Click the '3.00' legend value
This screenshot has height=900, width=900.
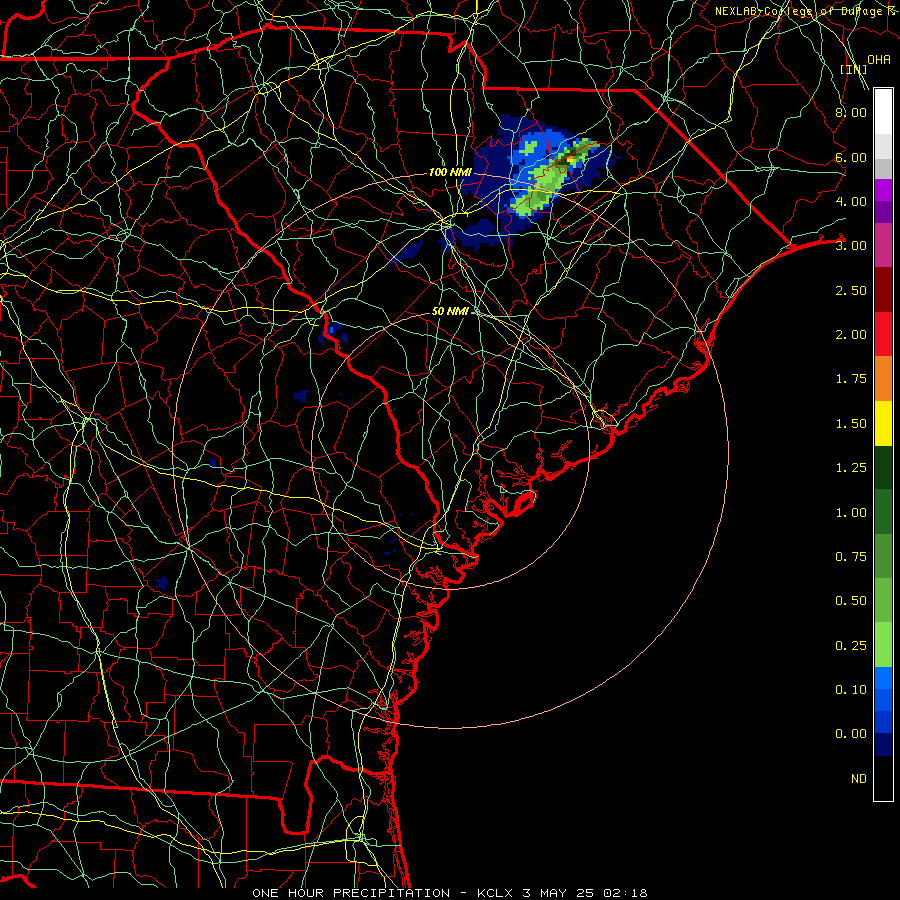[x=851, y=246]
